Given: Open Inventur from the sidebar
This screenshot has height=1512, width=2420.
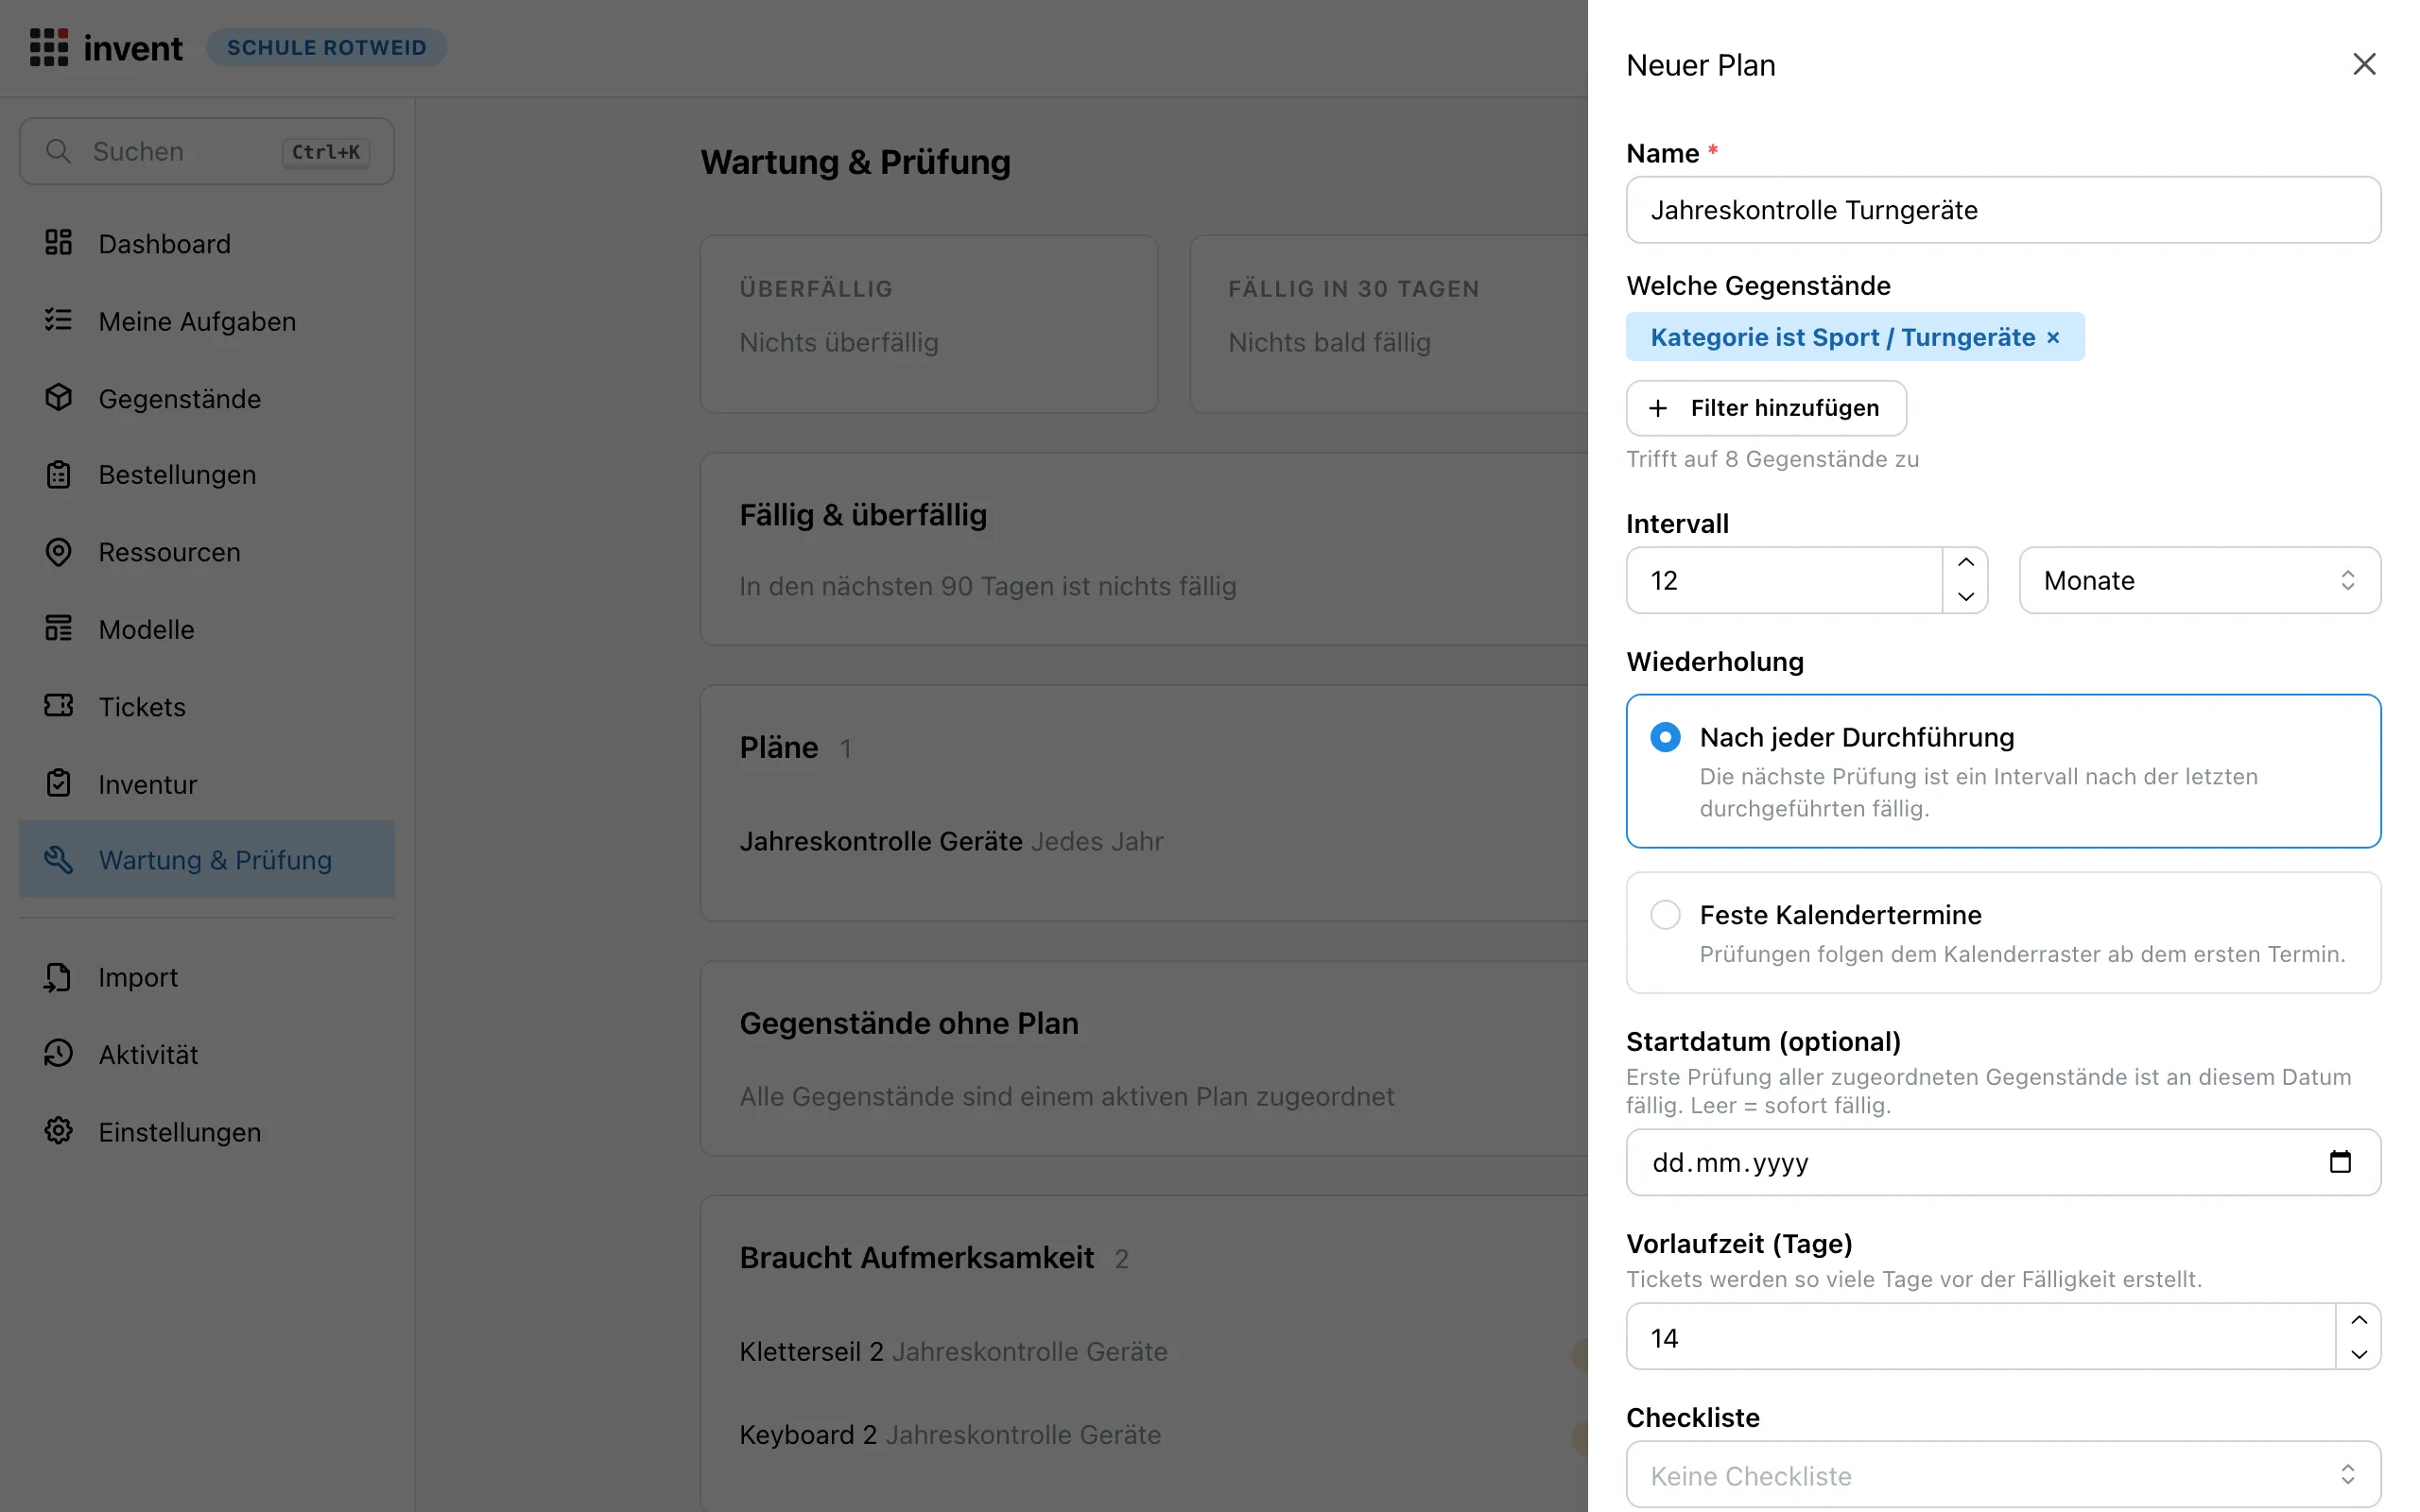Looking at the screenshot, I should pyautogui.click(x=207, y=784).
